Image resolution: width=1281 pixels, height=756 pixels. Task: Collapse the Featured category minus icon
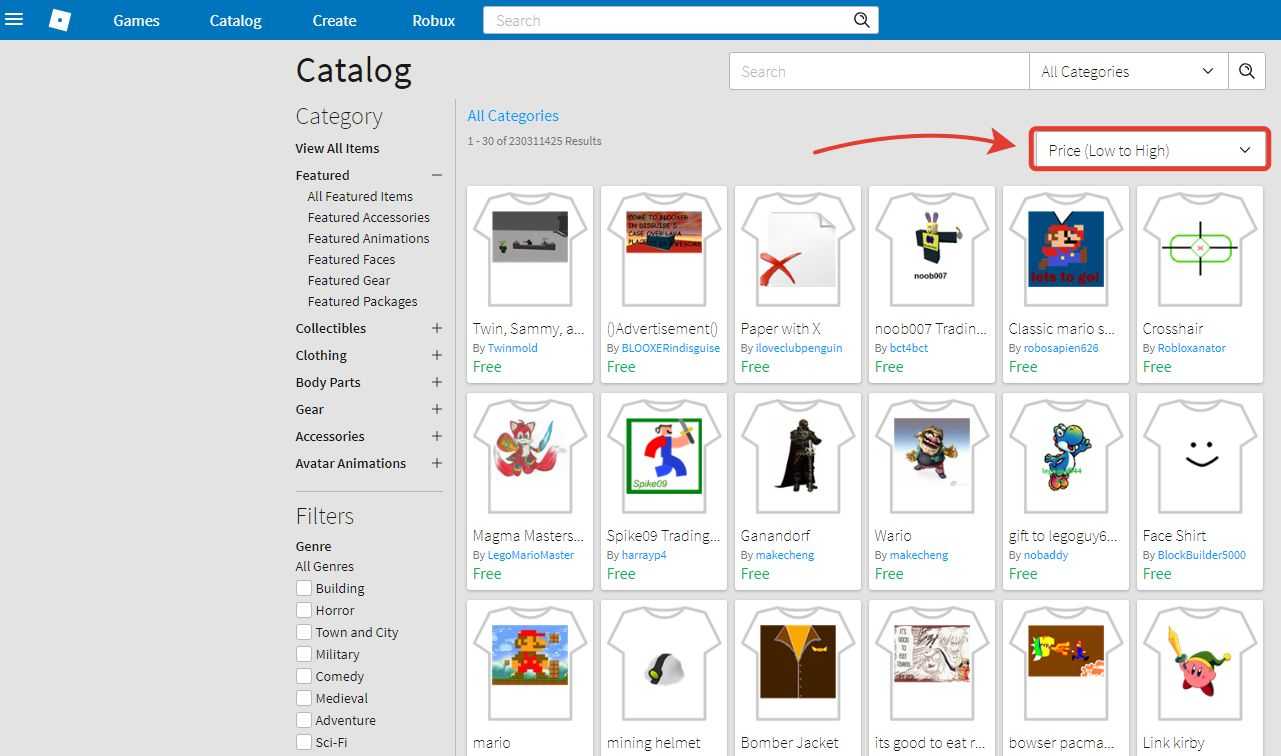point(436,175)
